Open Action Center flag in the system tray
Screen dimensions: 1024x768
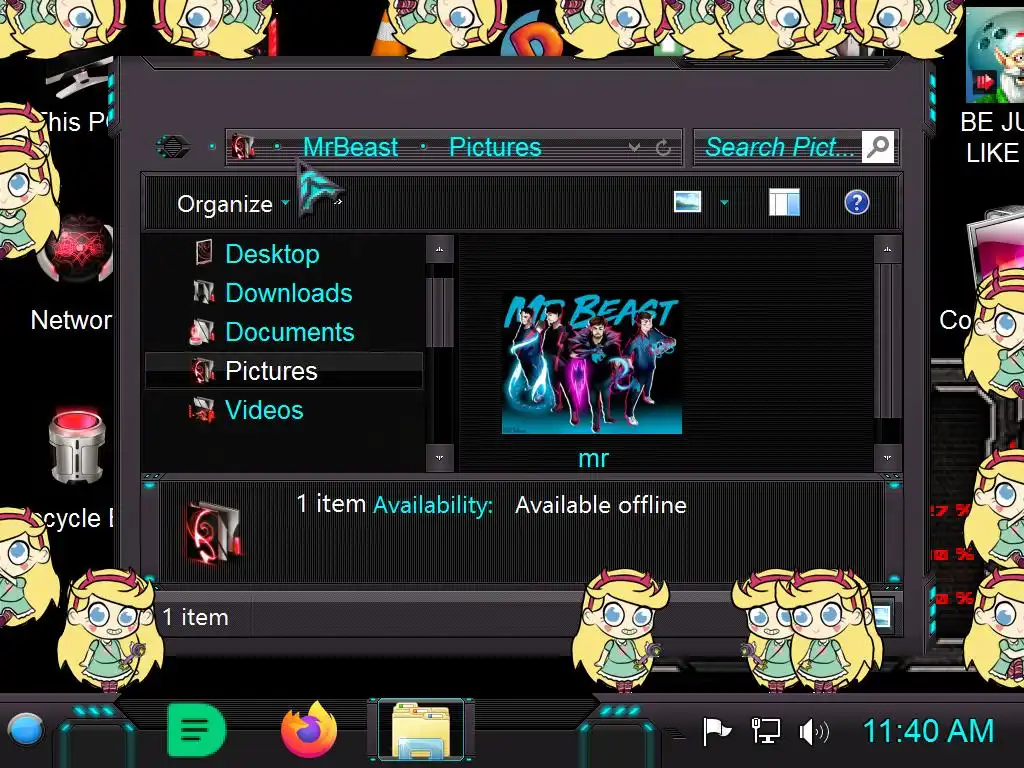tap(716, 731)
